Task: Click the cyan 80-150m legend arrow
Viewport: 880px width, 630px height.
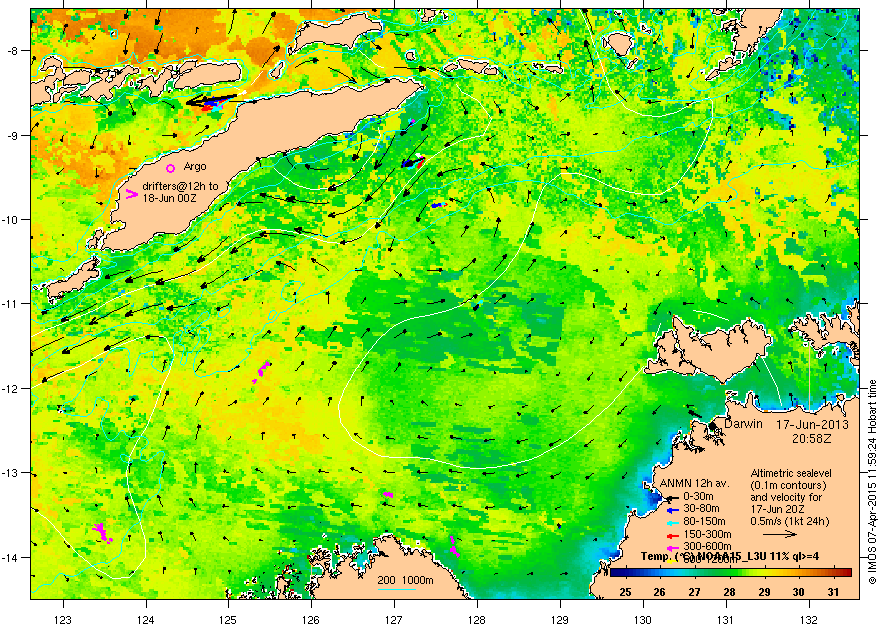Action: [672, 522]
